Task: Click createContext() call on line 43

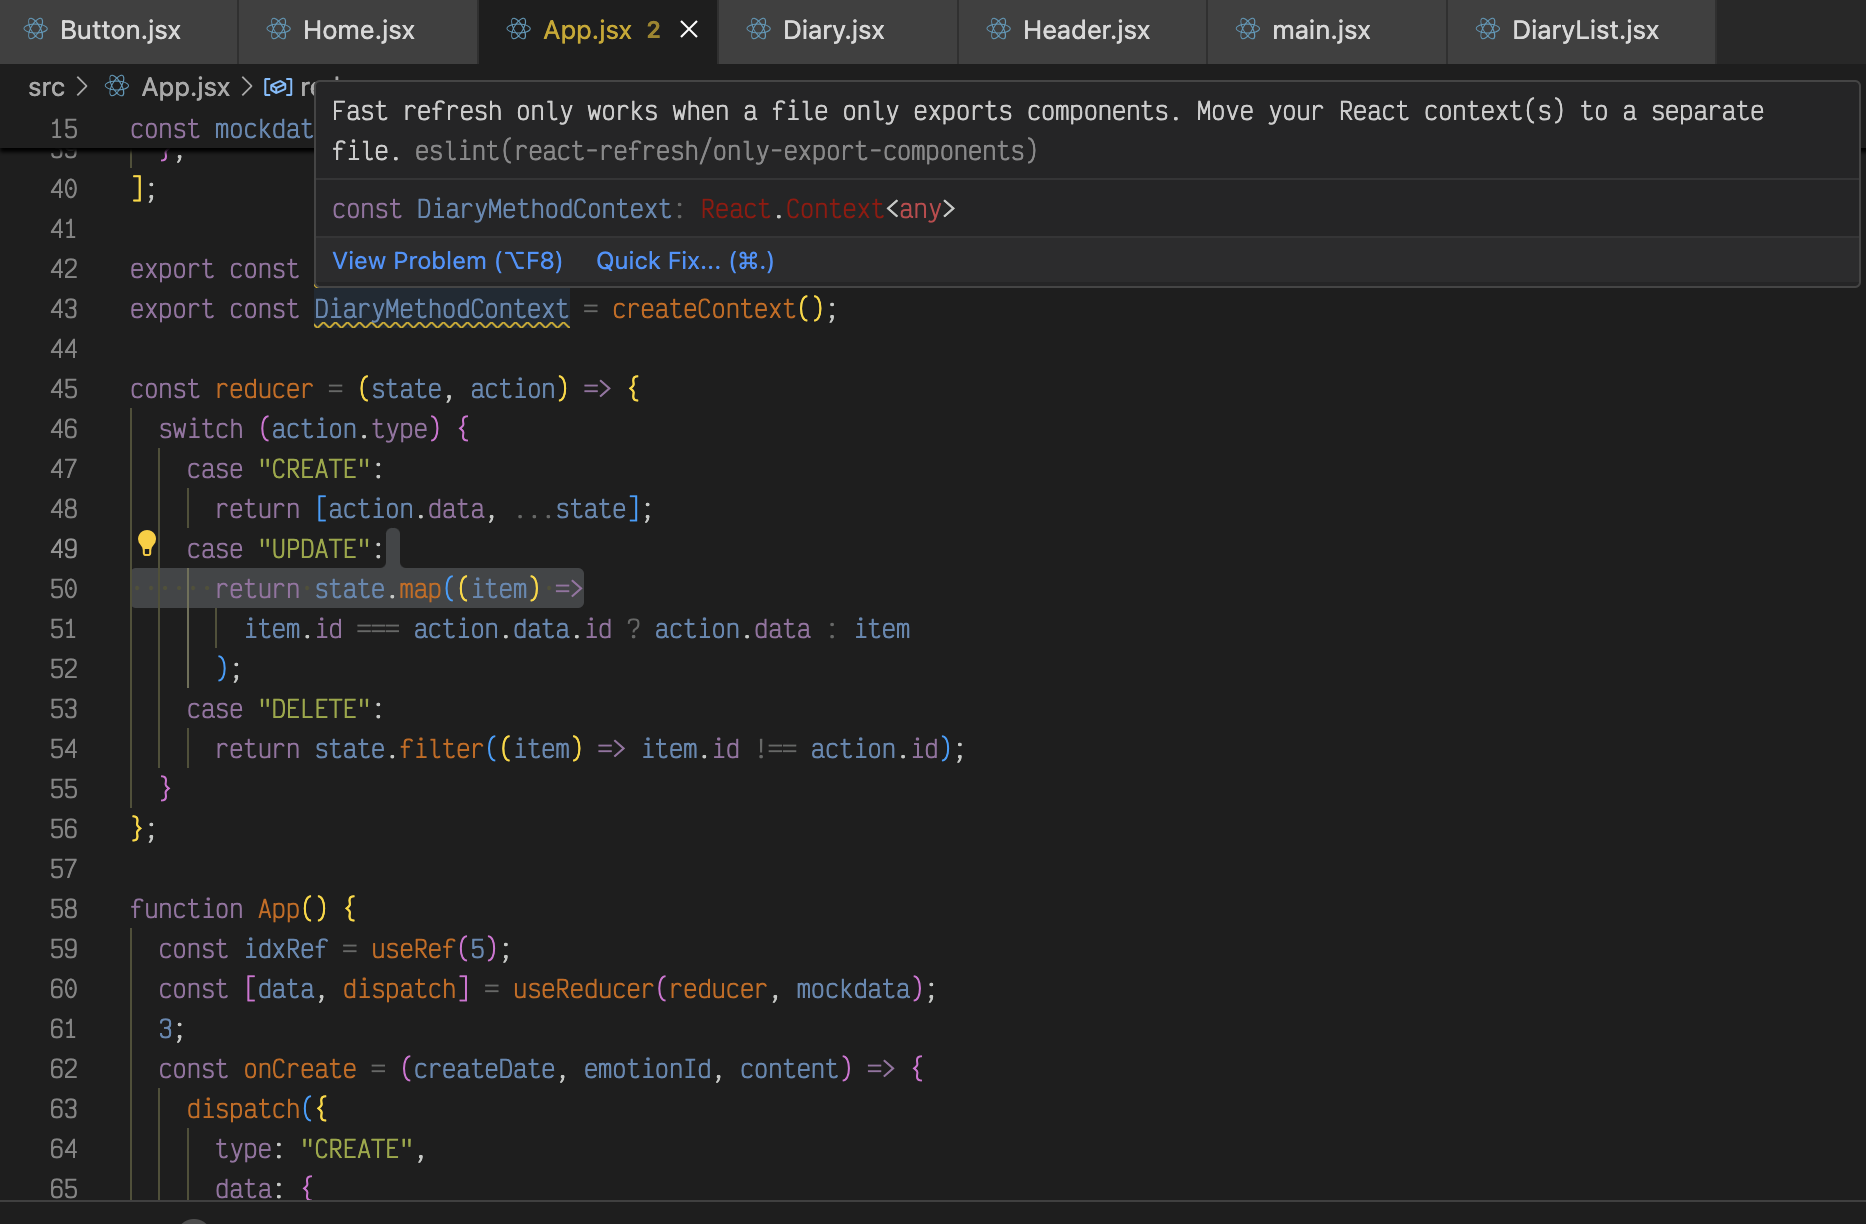Action: 717,309
